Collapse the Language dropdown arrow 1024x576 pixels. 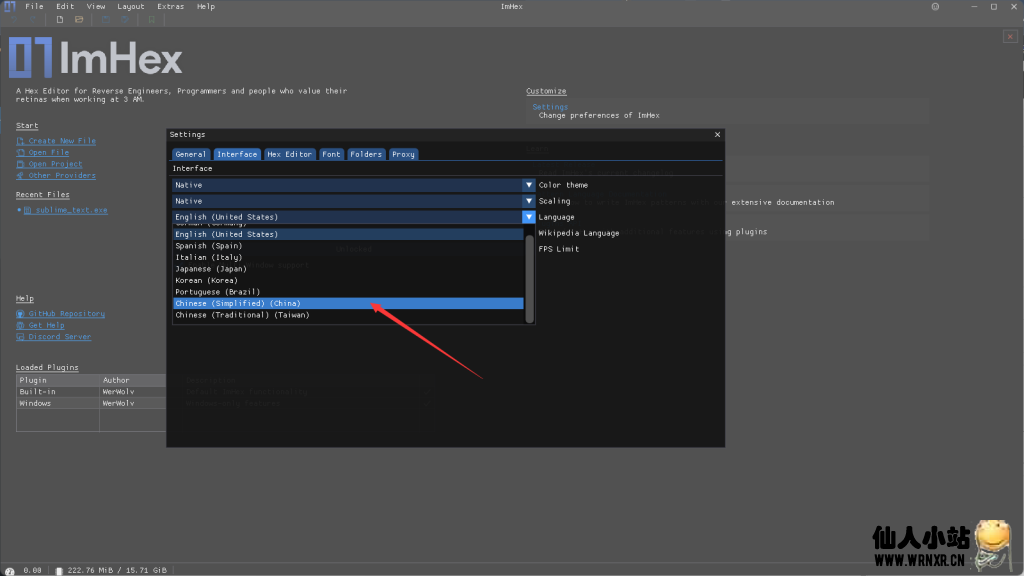(529, 217)
